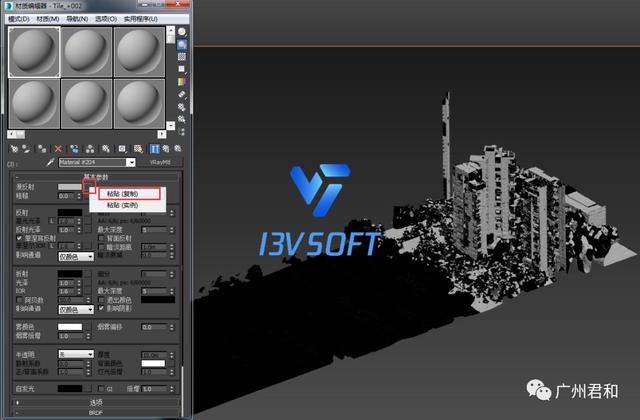Choose 粘贴 (实例) from context menu
Viewport: 640px width, 420px height.
pyautogui.click(x=128, y=205)
